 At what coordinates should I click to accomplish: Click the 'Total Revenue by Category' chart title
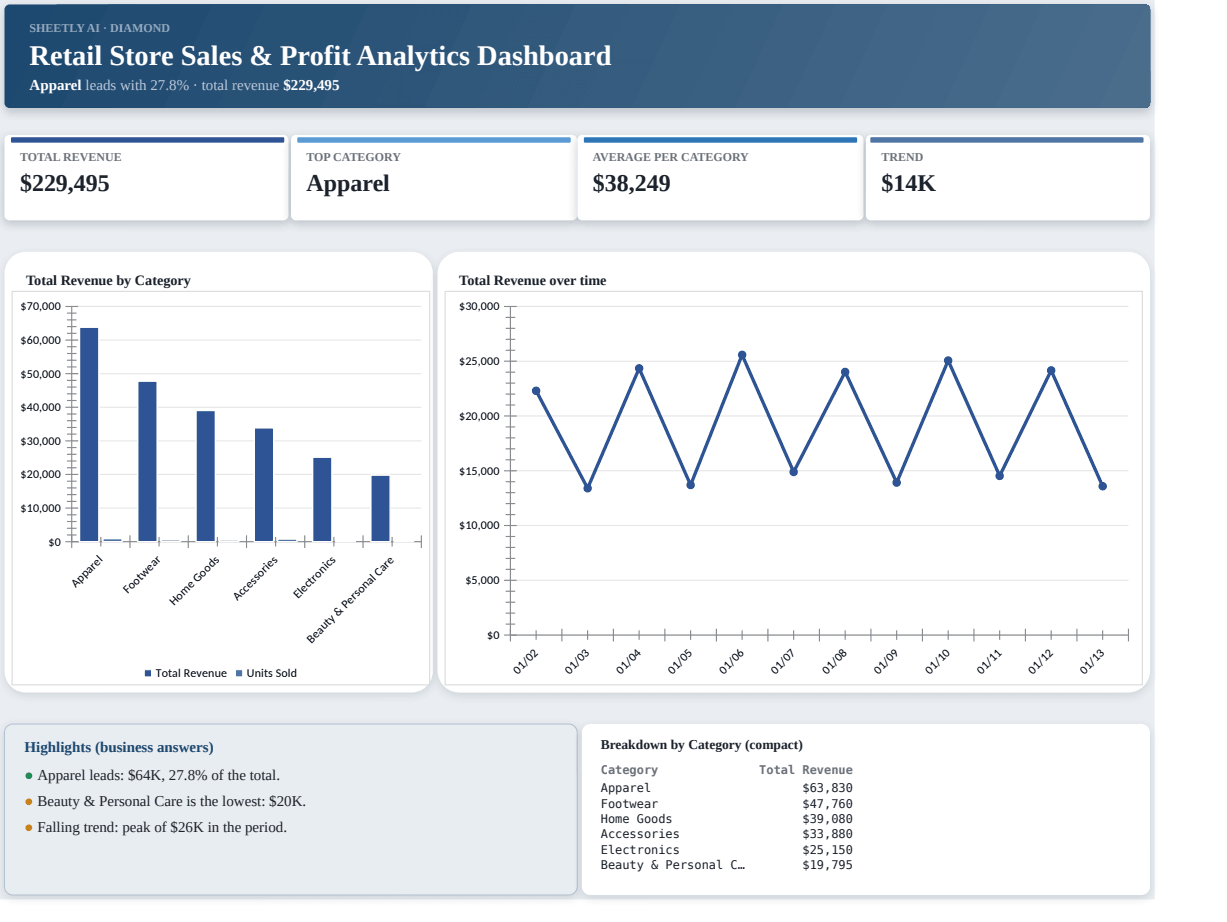point(108,281)
